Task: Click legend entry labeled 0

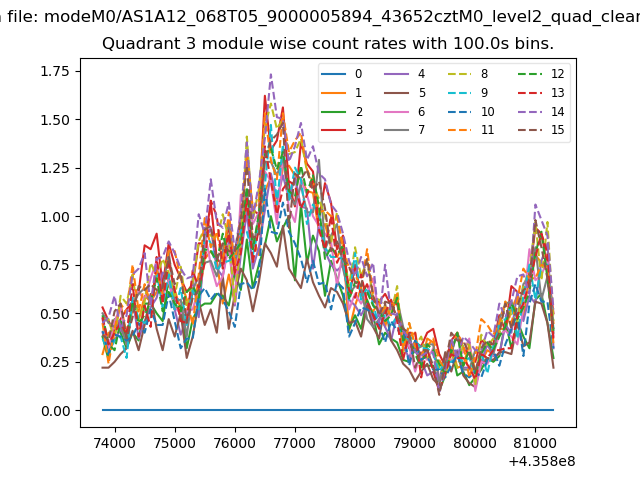Action: [342, 74]
